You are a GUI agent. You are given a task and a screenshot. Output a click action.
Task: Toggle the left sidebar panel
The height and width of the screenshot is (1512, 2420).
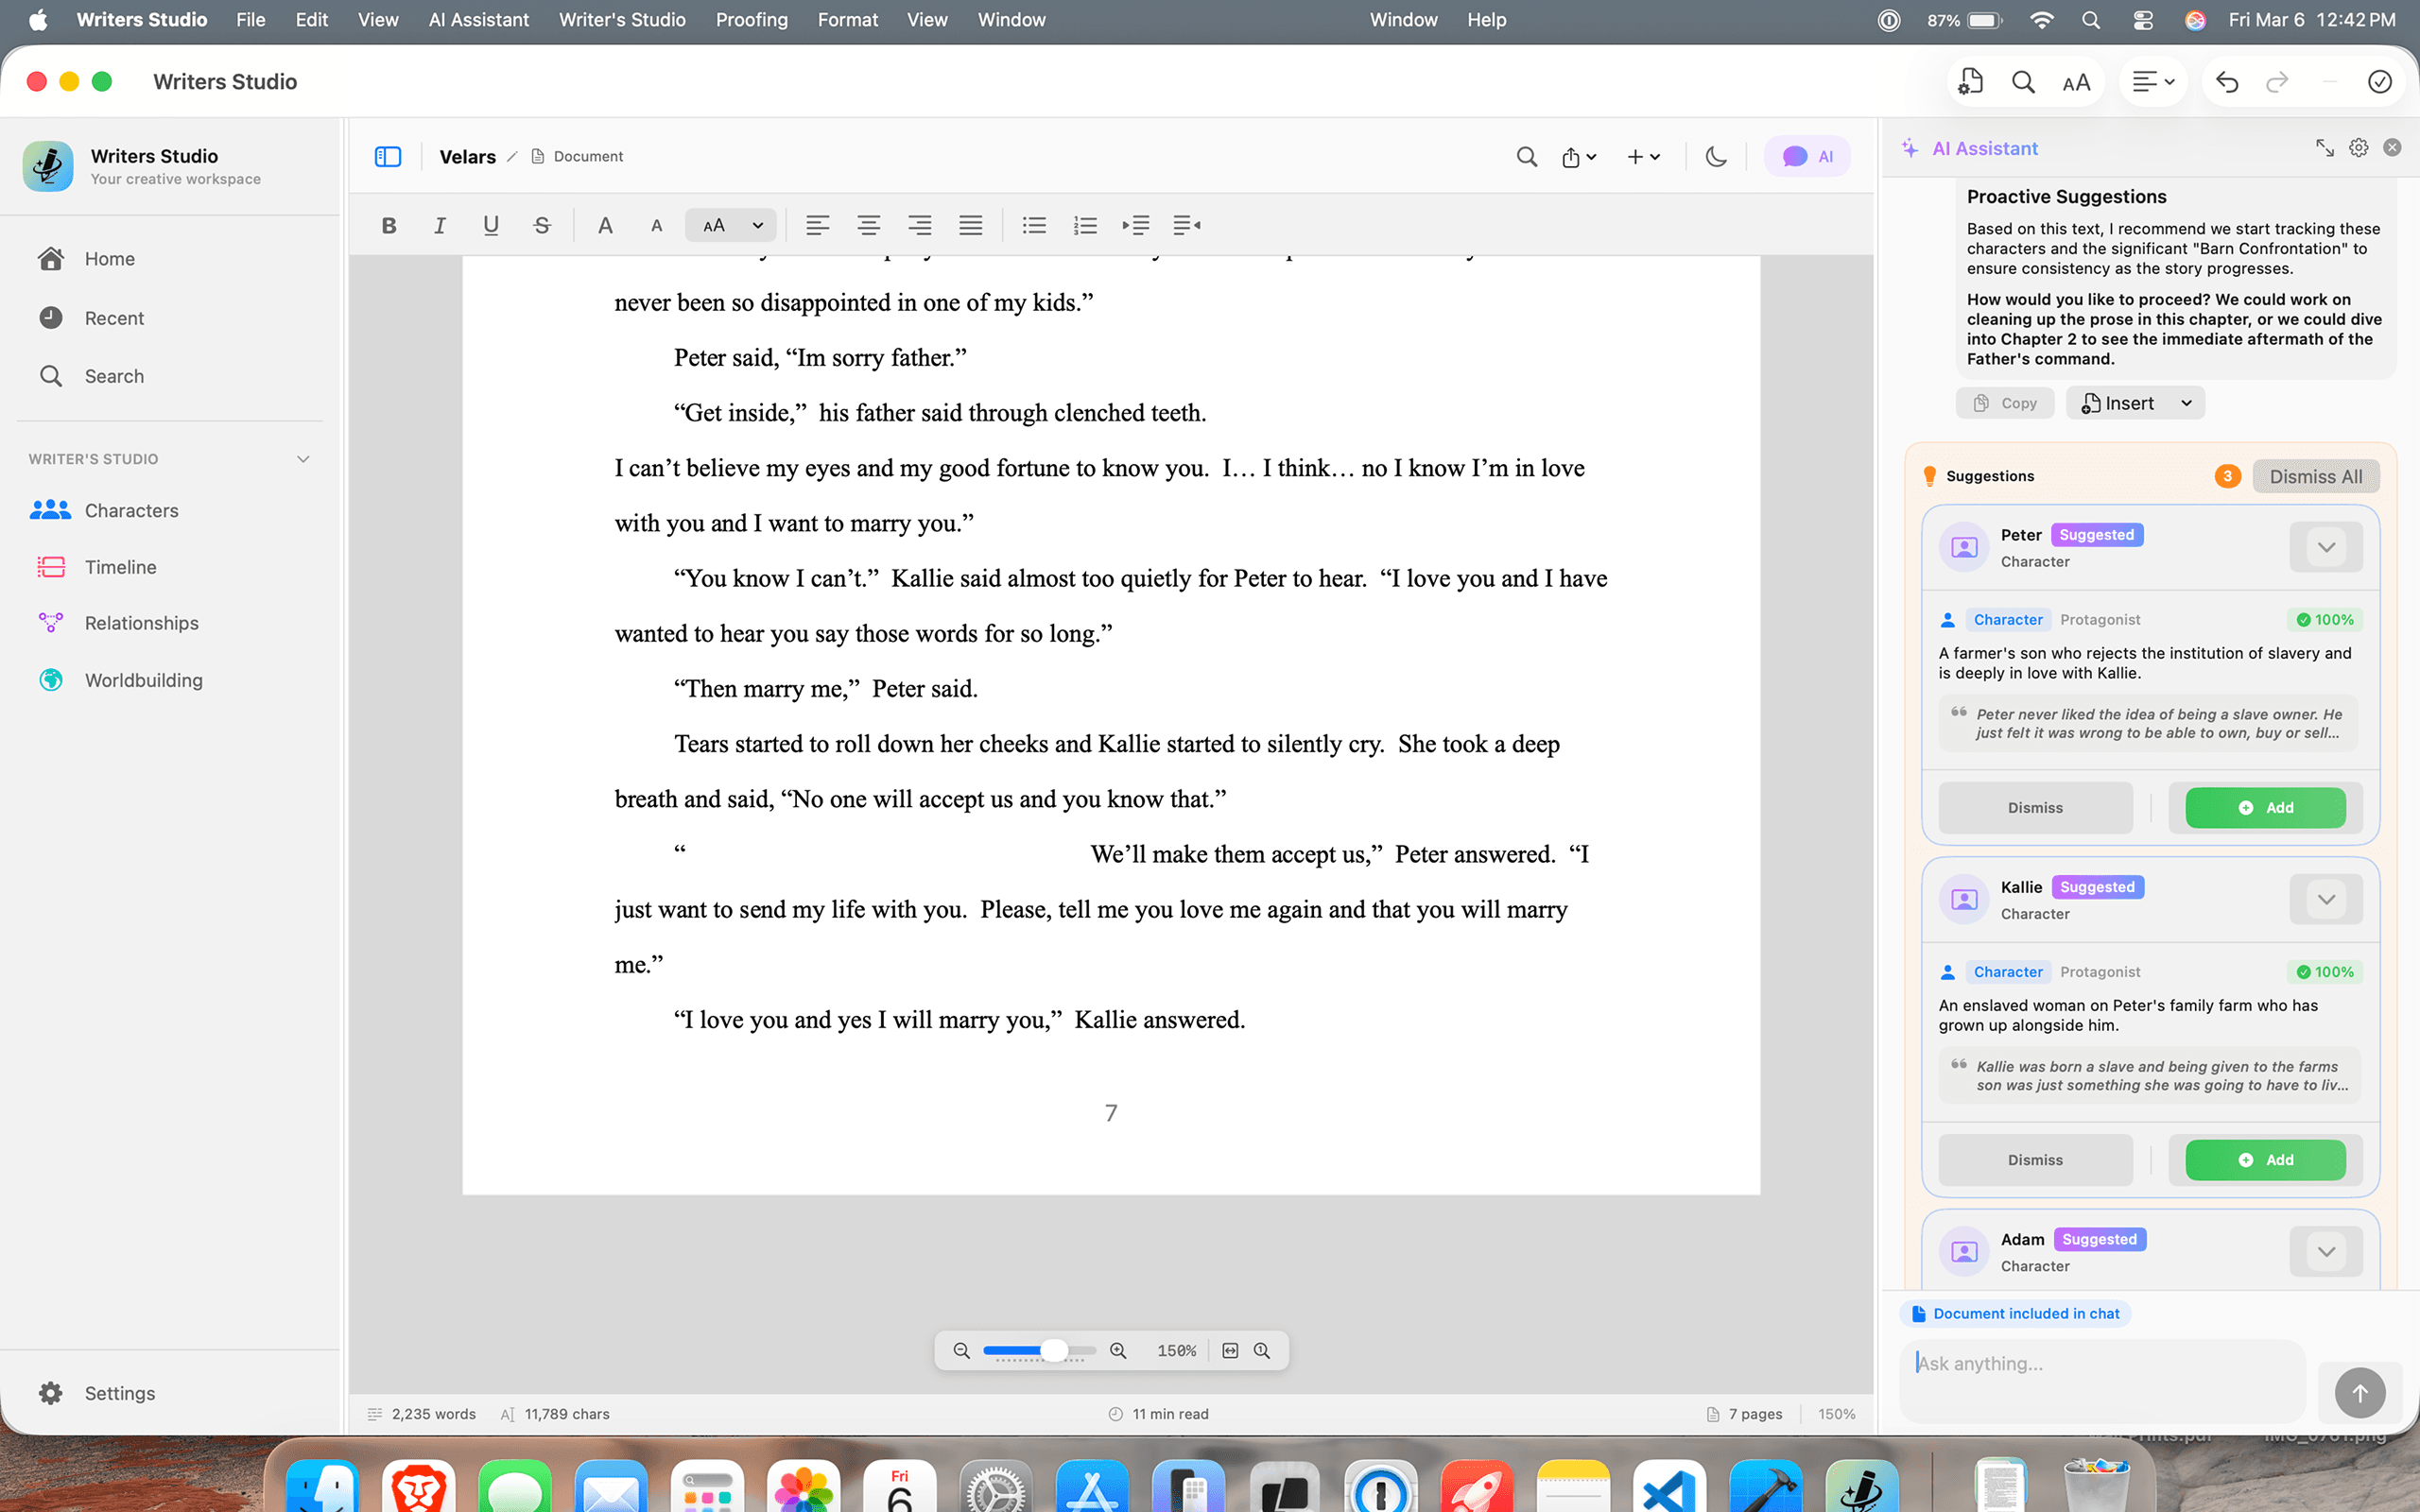pos(388,156)
